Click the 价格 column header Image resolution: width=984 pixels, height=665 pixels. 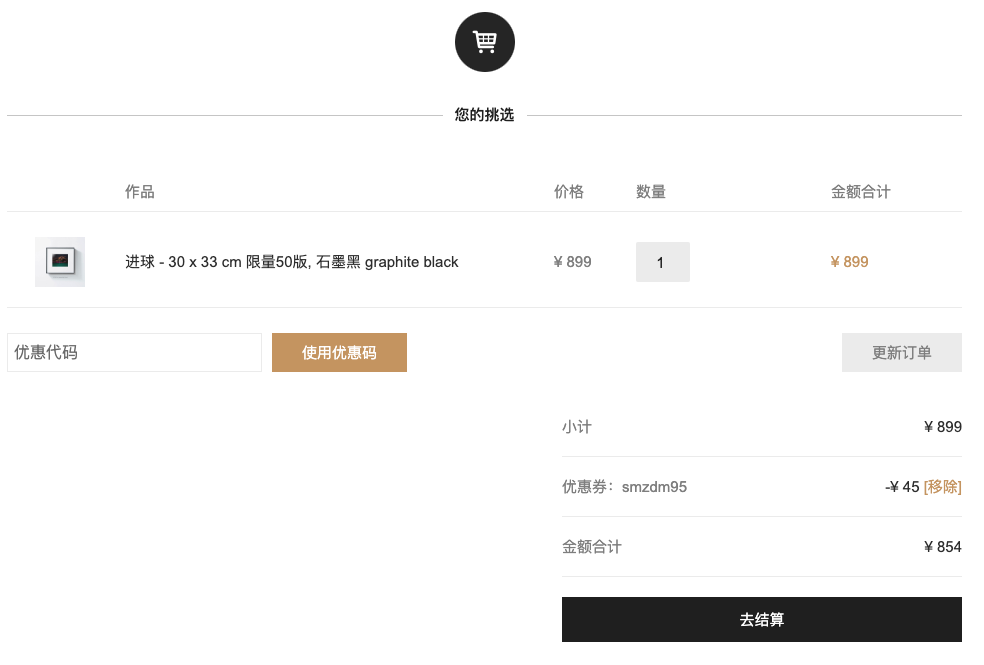(x=569, y=192)
